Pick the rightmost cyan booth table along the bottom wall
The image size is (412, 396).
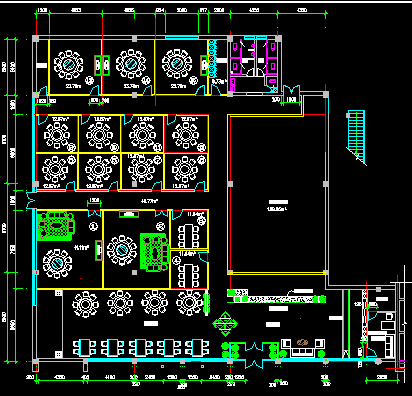[x=197, y=347]
